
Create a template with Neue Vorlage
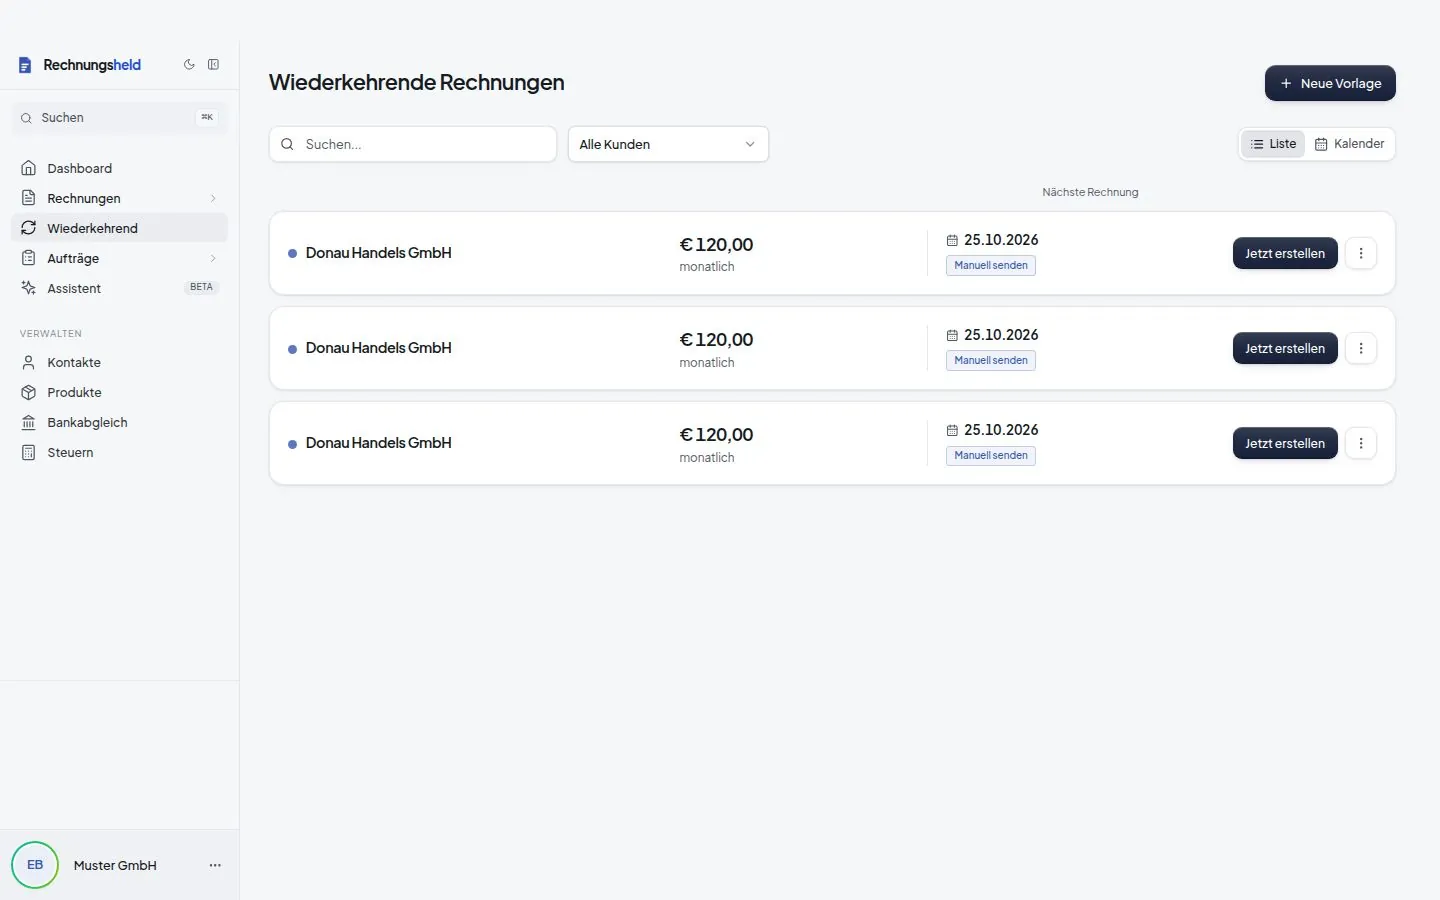click(x=1330, y=83)
